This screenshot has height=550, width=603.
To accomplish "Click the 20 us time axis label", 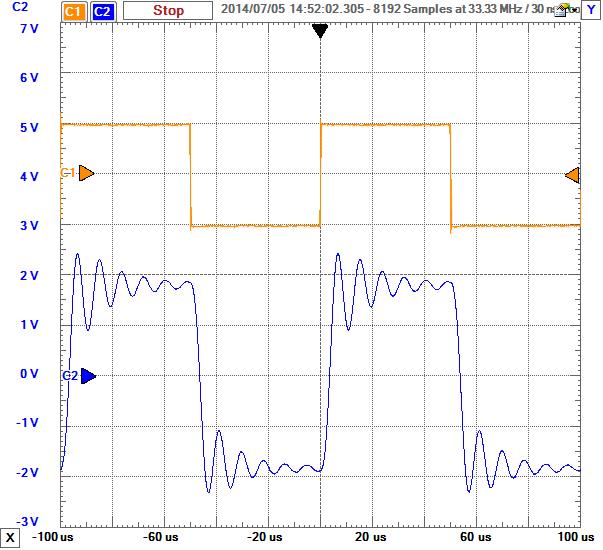I will coord(371,540).
